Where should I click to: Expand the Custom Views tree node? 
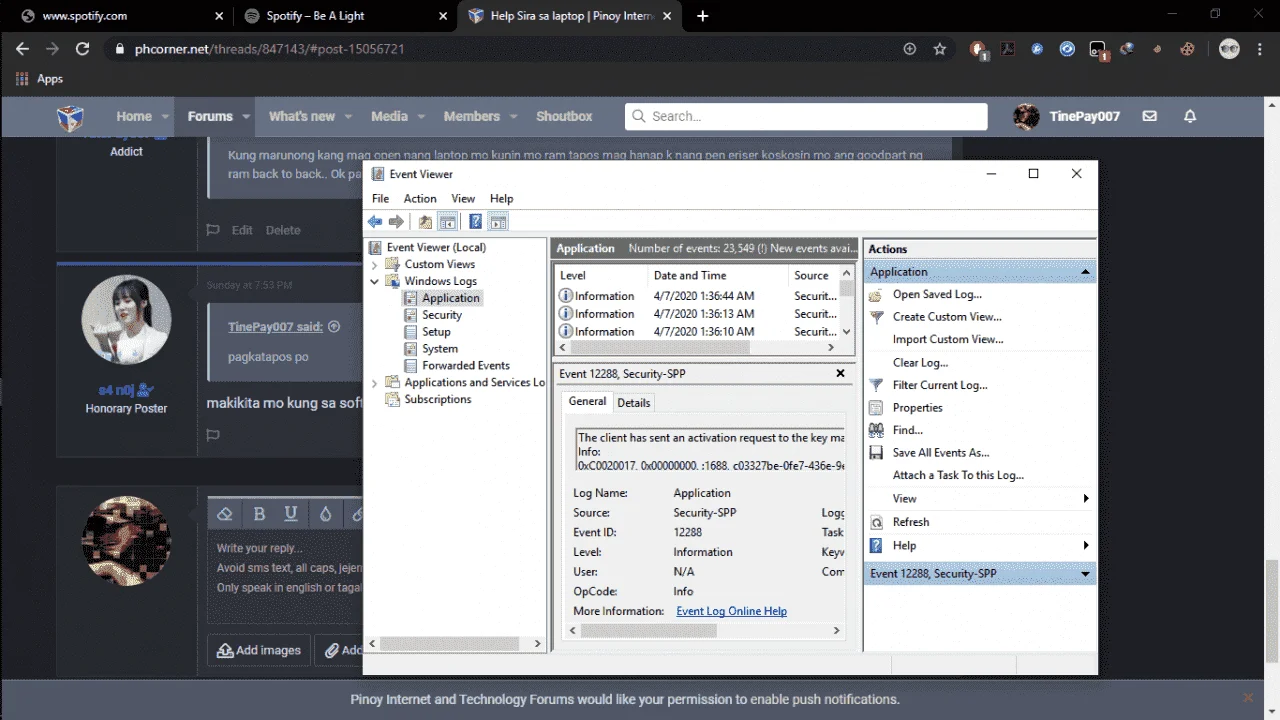(375, 265)
